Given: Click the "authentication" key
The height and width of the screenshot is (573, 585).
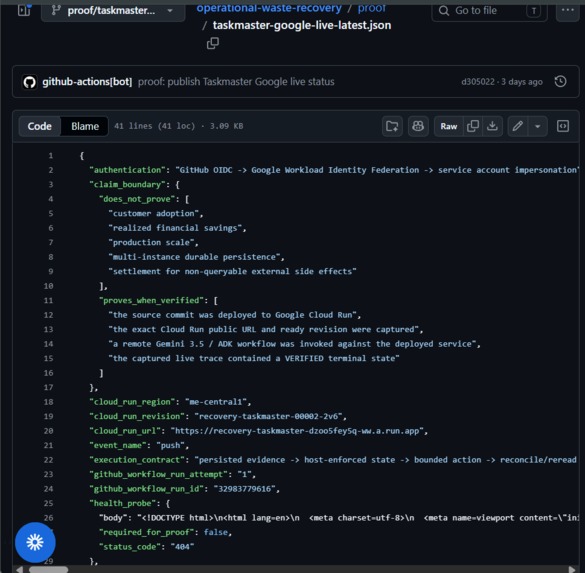Looking at the screenshot, I should coord(127,170).
